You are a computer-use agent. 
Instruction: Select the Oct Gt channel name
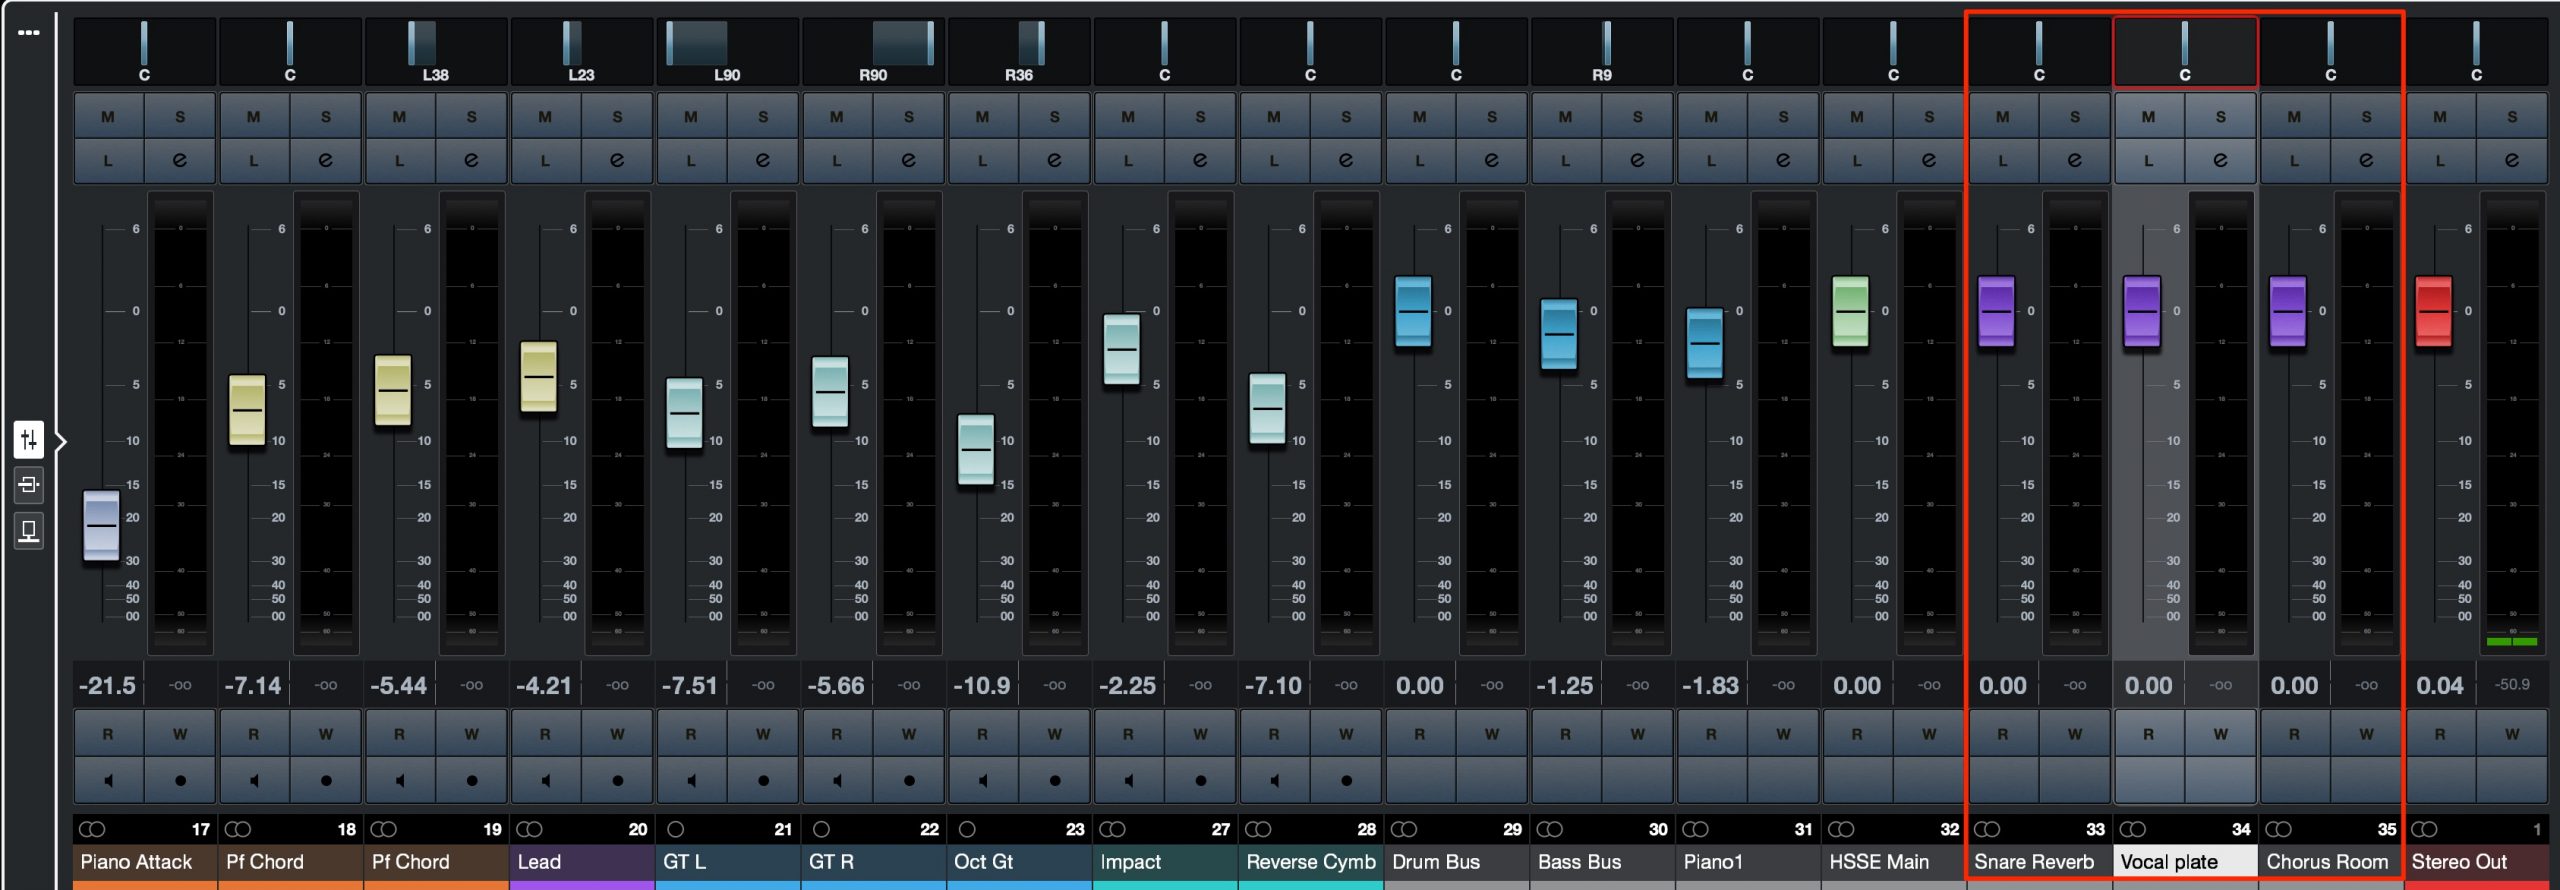[1019, 861]
